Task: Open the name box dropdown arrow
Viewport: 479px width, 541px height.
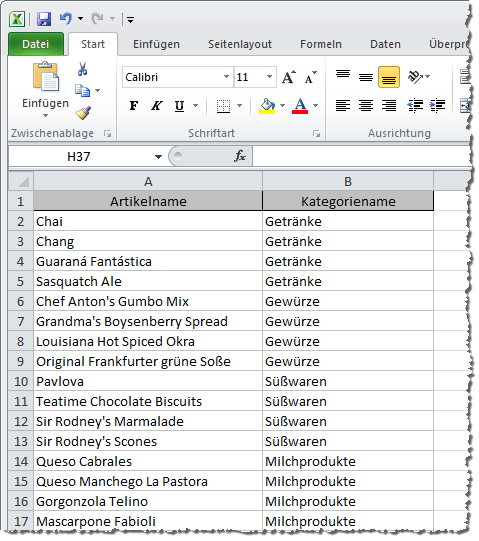Action: [158, 157]
